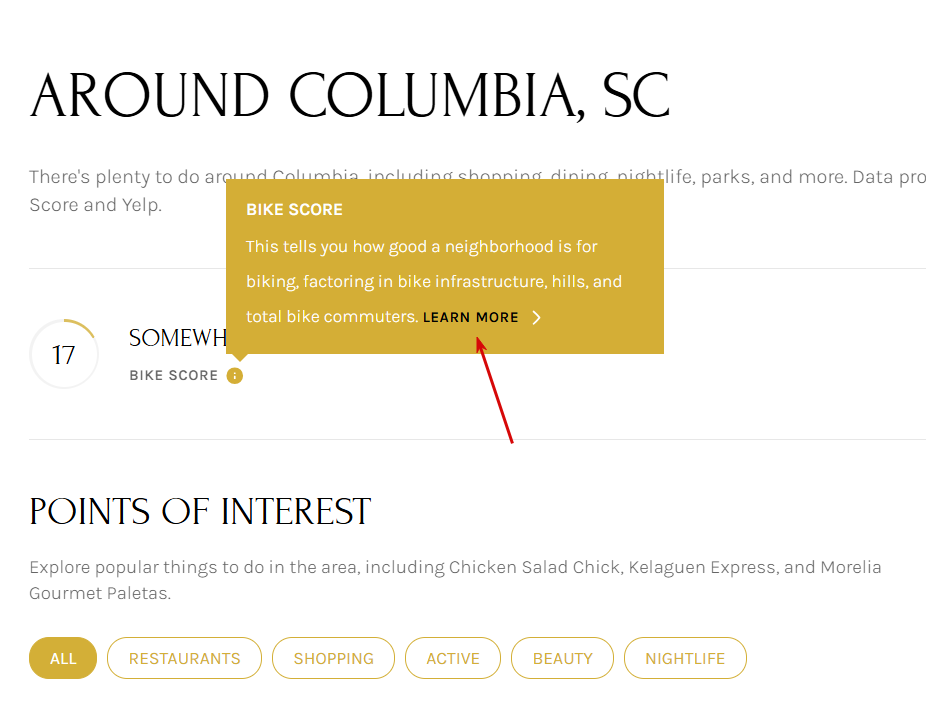Click the circular 17 bike score gauge

pyautogui.click(x=64, y=354)
